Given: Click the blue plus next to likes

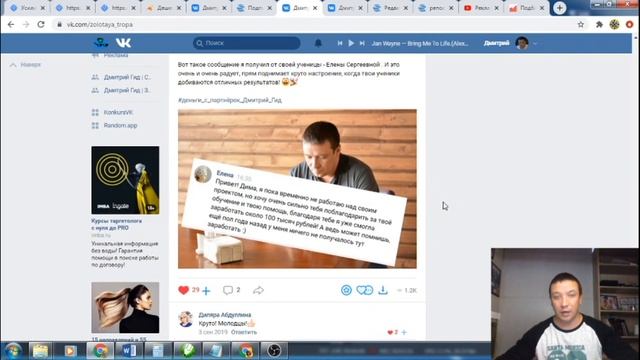Looking at the screenshot, I should click(206, 291).
